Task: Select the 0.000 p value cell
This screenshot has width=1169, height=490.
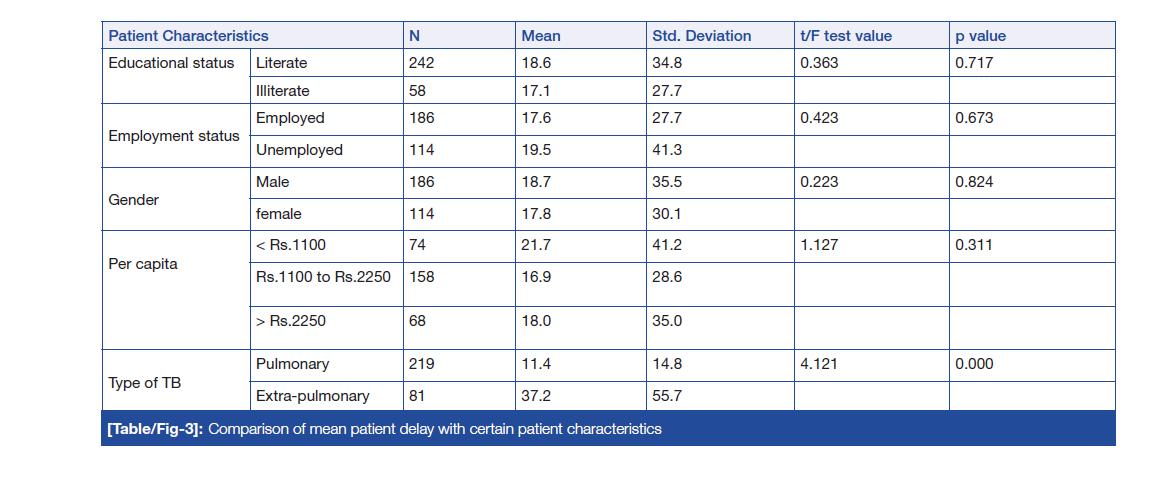Action: [x=974, y=364]
